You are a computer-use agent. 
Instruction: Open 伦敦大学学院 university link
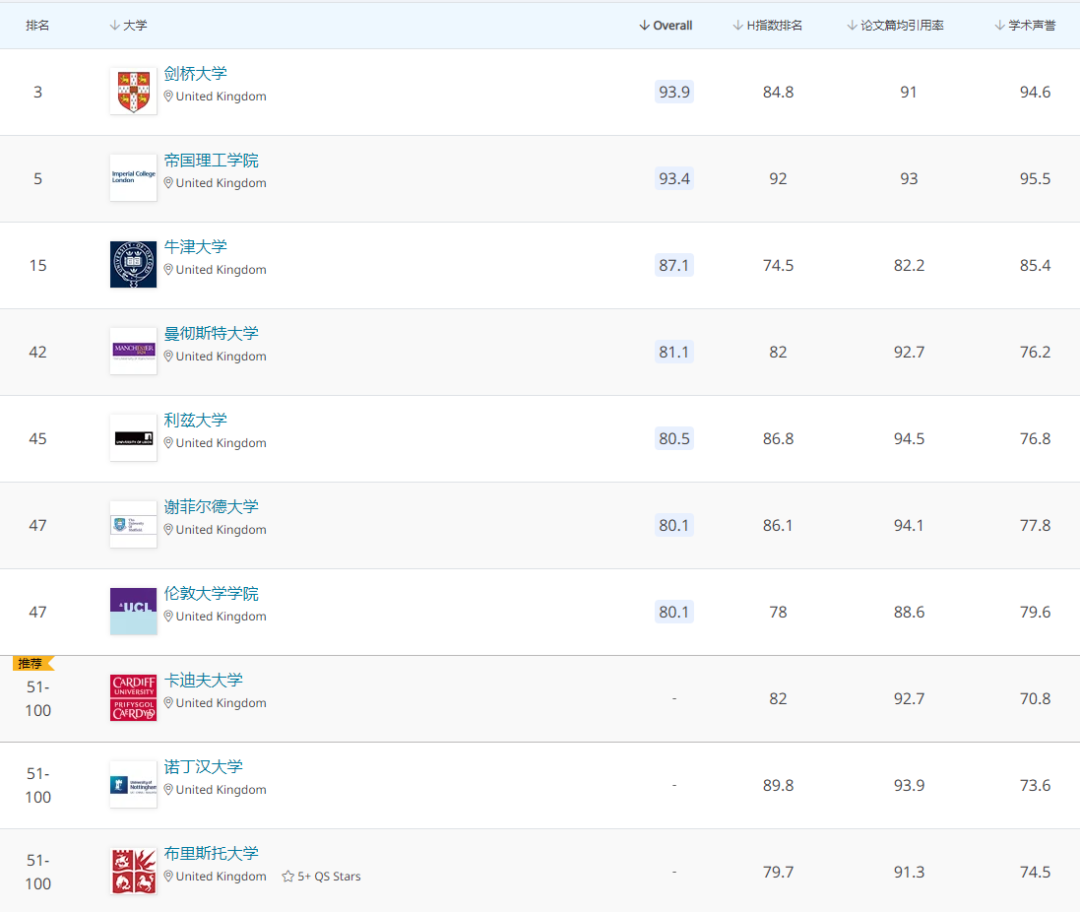click(x=211, y=594)
